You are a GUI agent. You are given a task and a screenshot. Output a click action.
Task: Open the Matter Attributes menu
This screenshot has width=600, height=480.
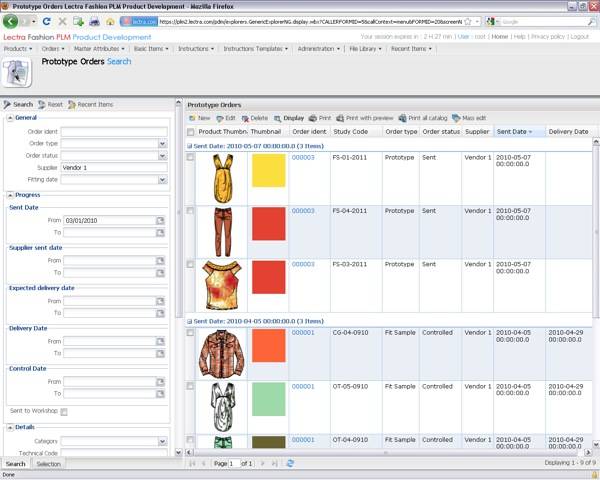[x=99, y=49]
